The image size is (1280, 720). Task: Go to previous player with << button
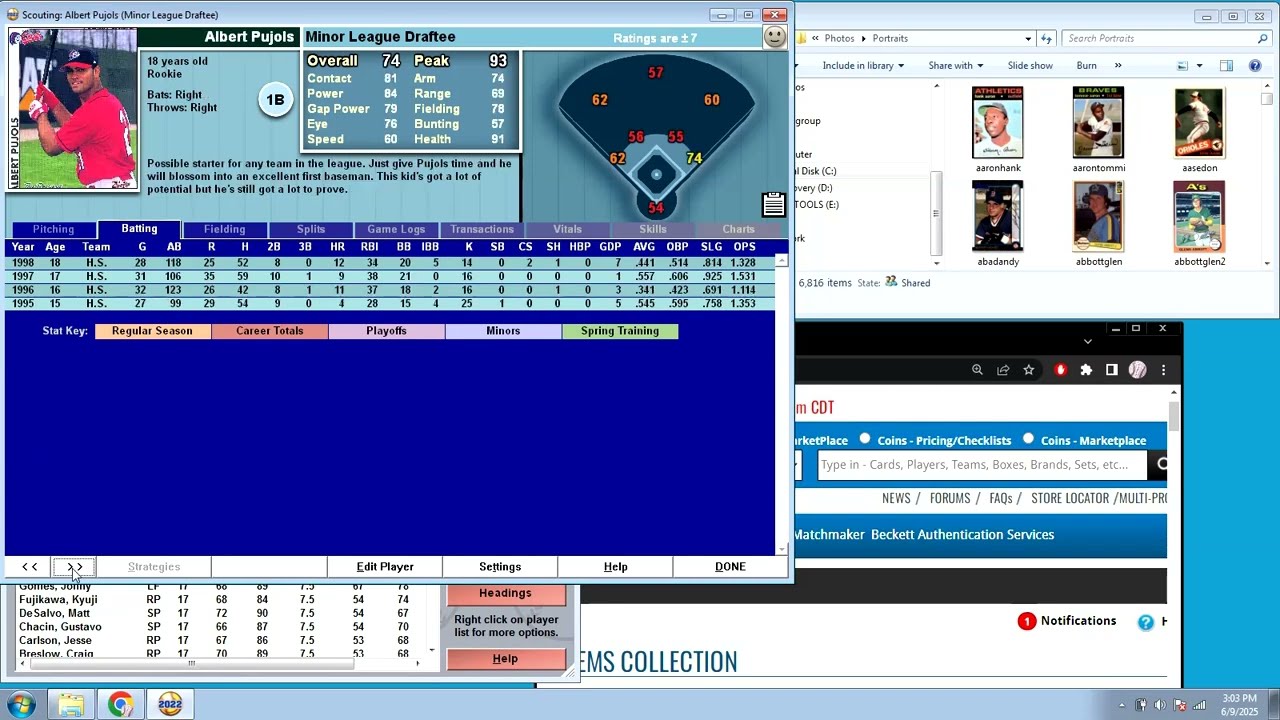(x=30, y=567)
